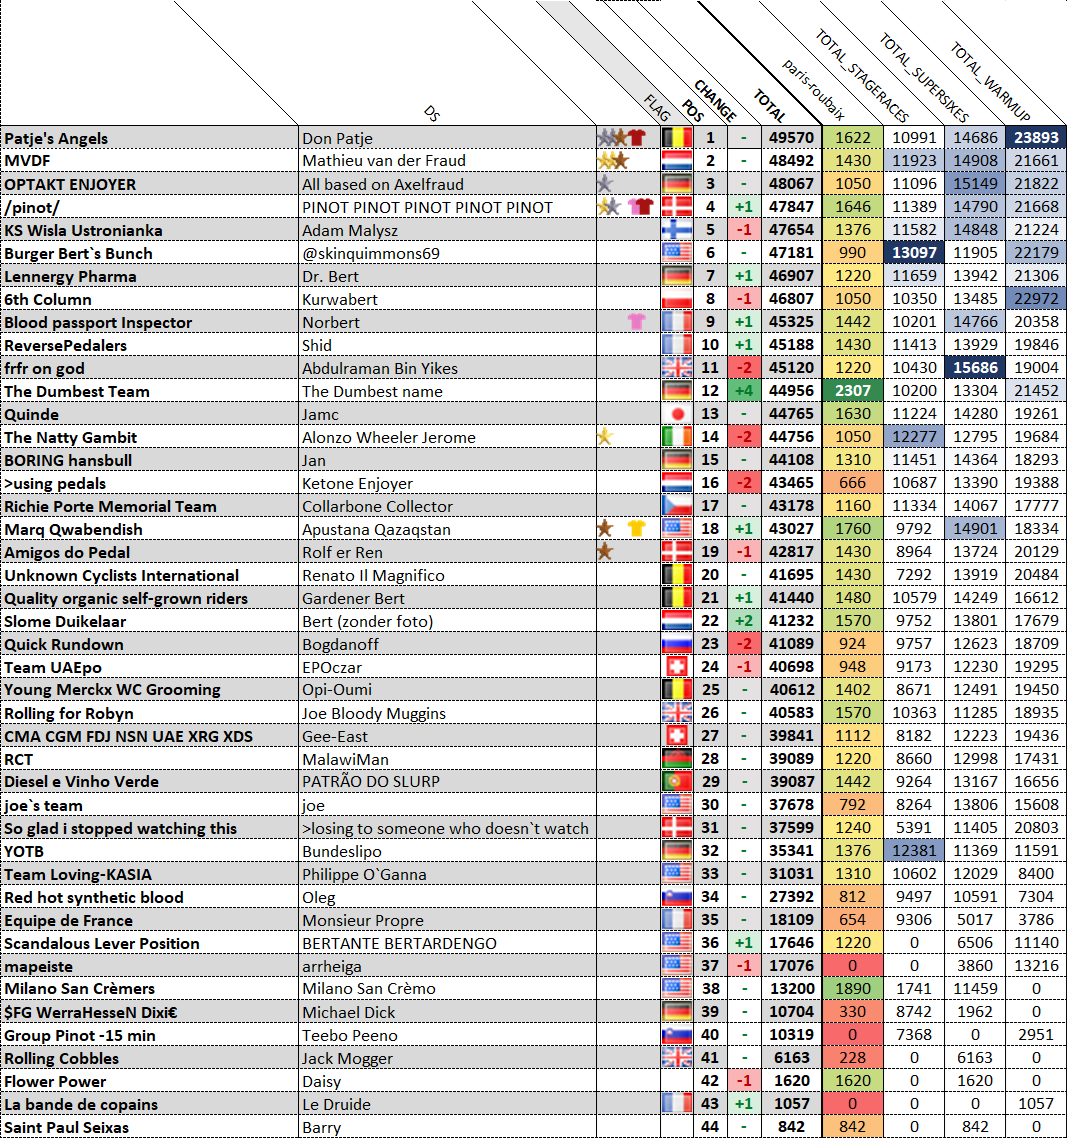Click the paris-roubaix column header

(813, 89)
